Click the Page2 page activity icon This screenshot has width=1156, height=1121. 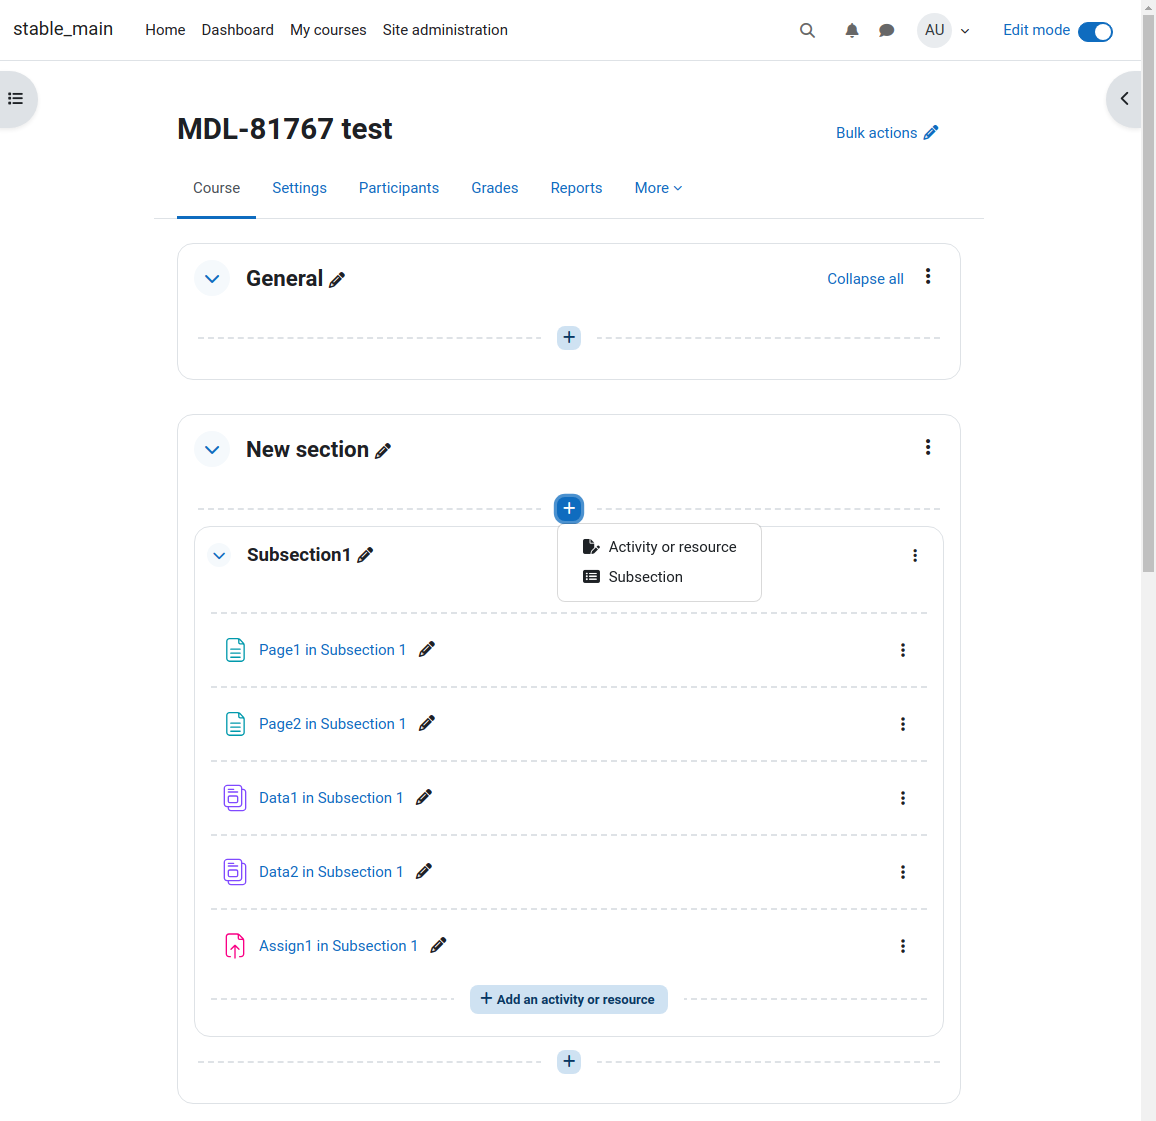click(235, 724)
